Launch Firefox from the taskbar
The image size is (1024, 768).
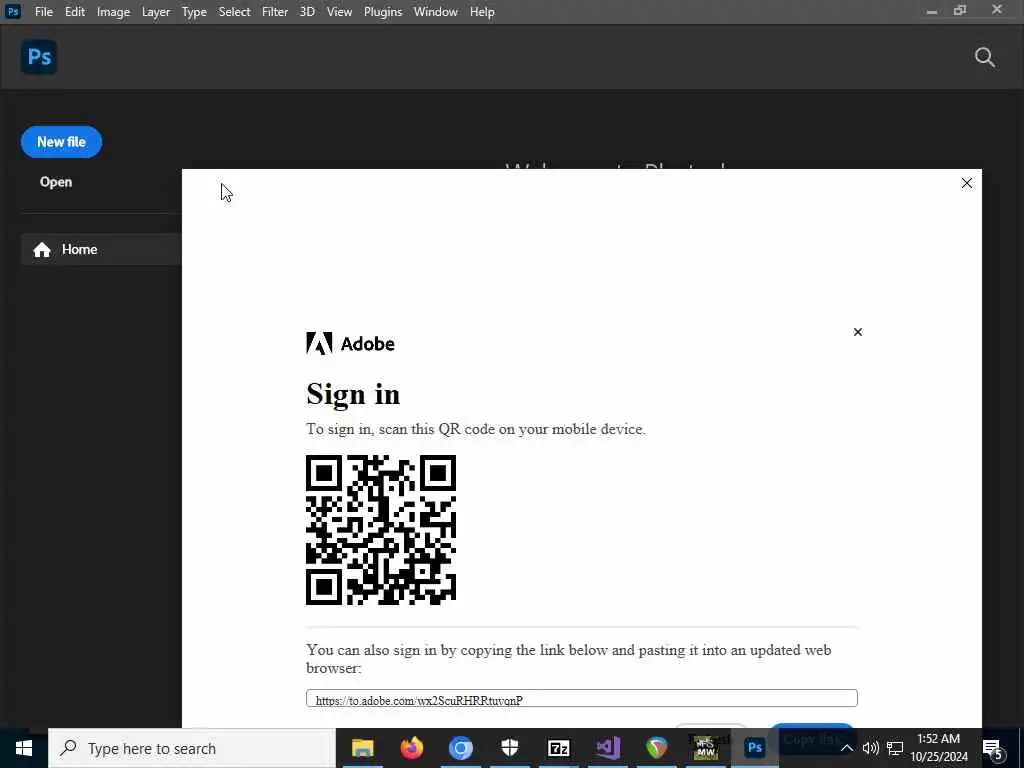pos(411,748)
